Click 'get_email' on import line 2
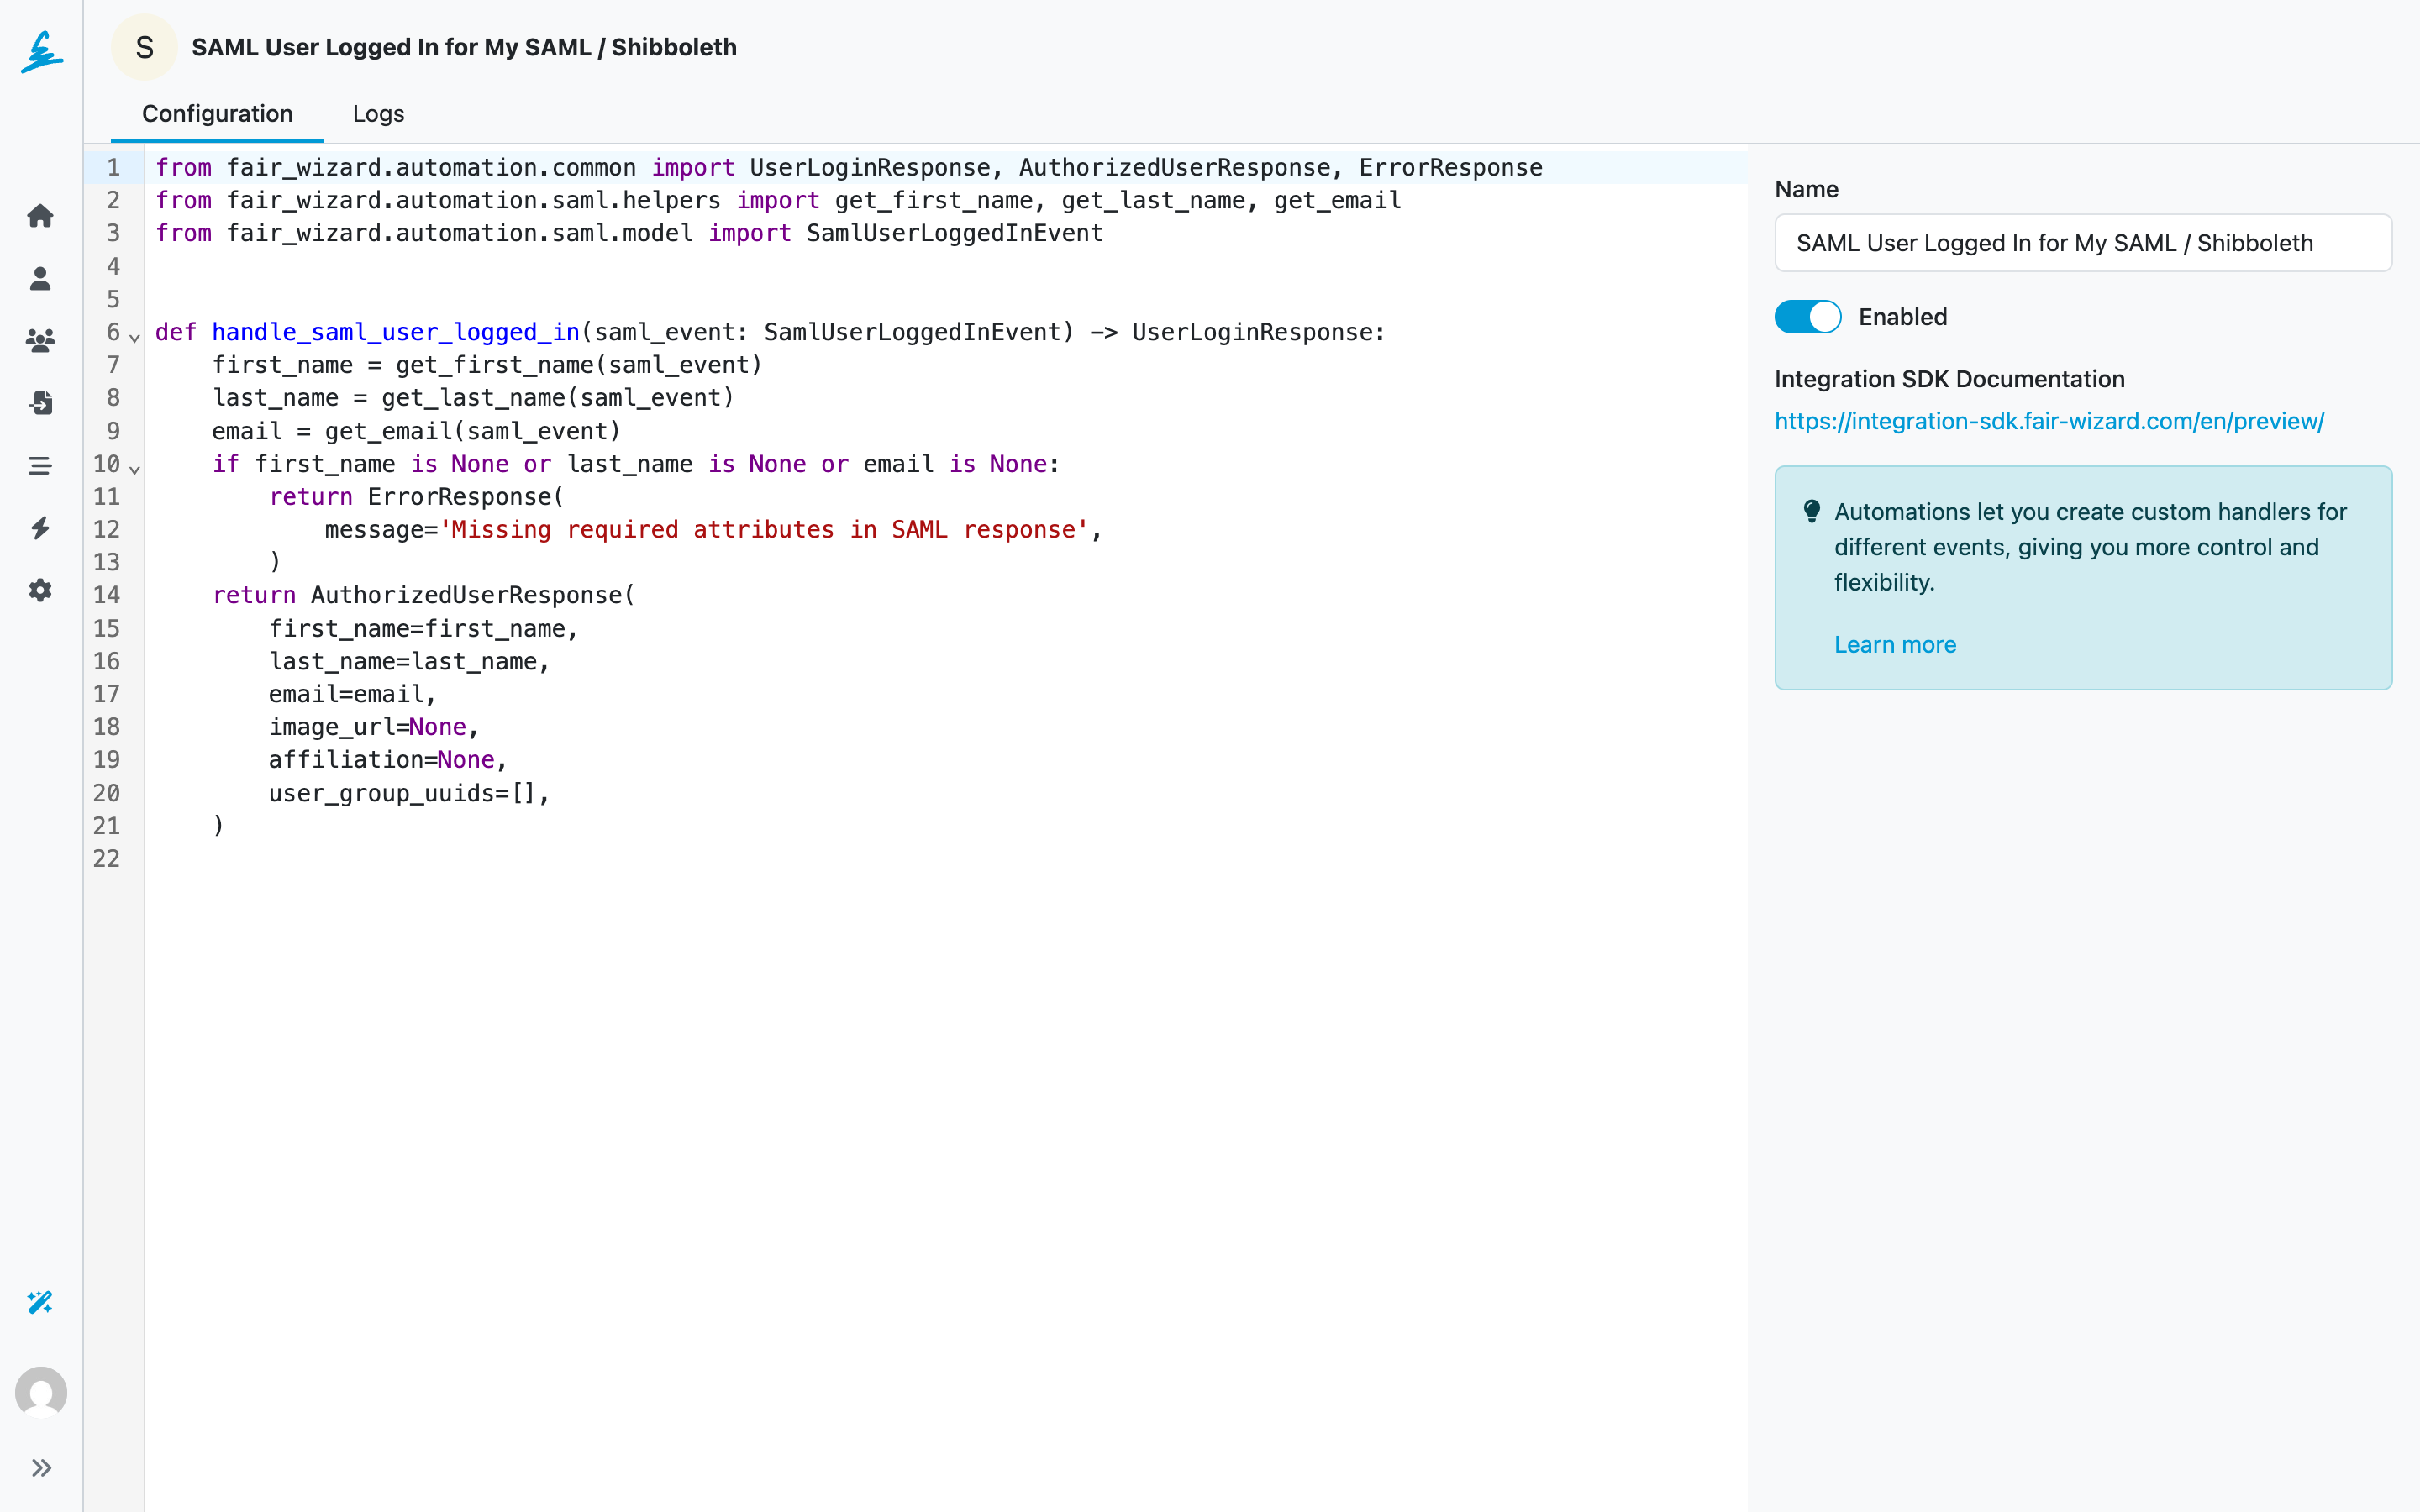Screen dimensions: 2420x1512 tap(1337, 200)
